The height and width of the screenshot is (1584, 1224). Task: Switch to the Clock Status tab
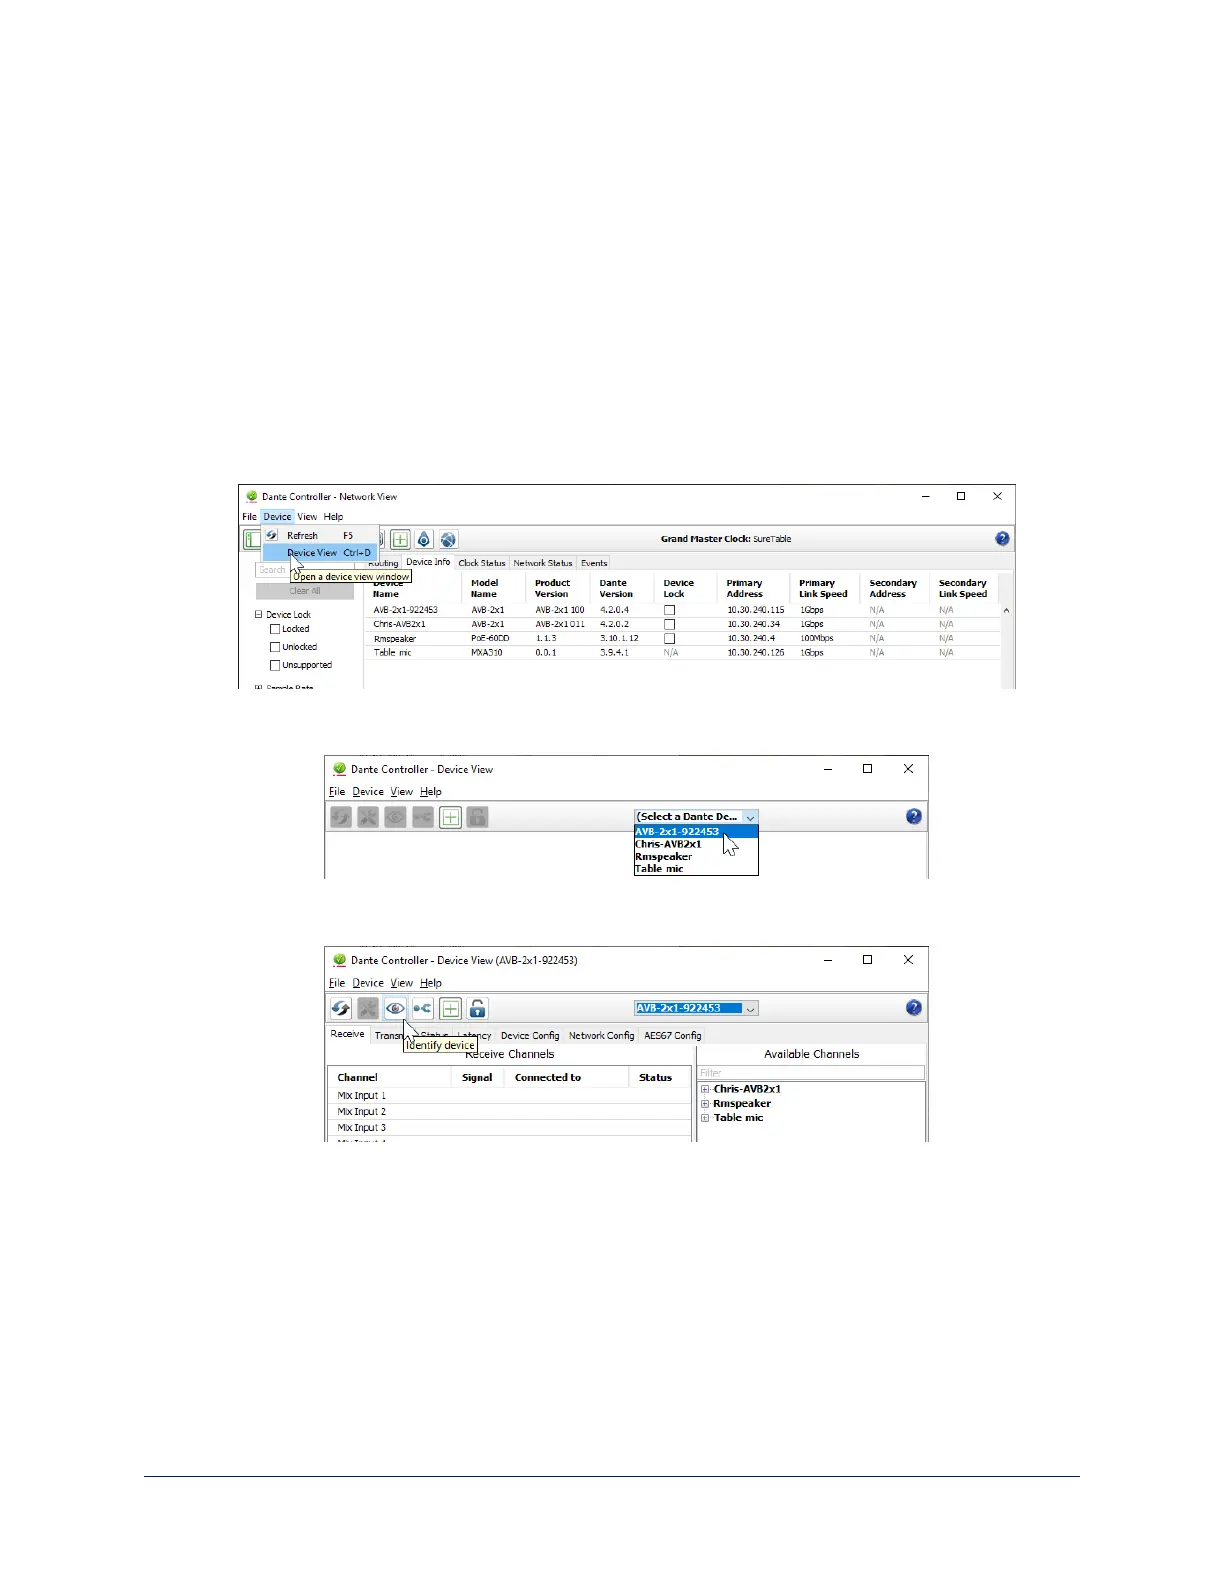click(x=482, y=563)
